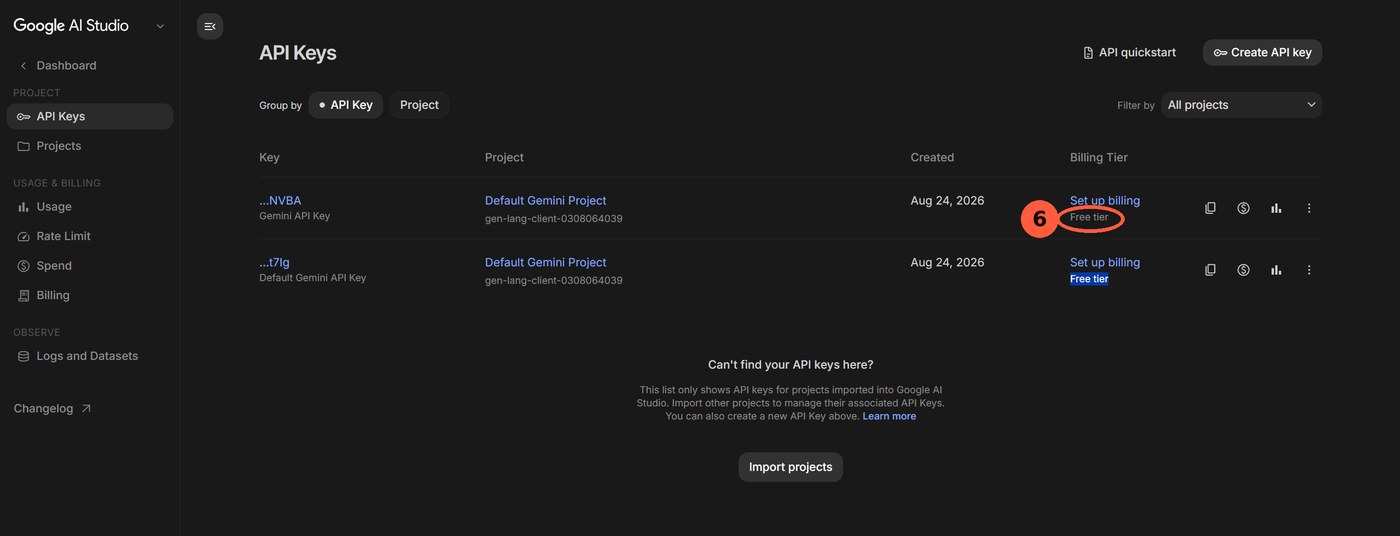Open more options for ...NVBA key
Screen dimensions: 1400x536
click(x=1309, y=208)
